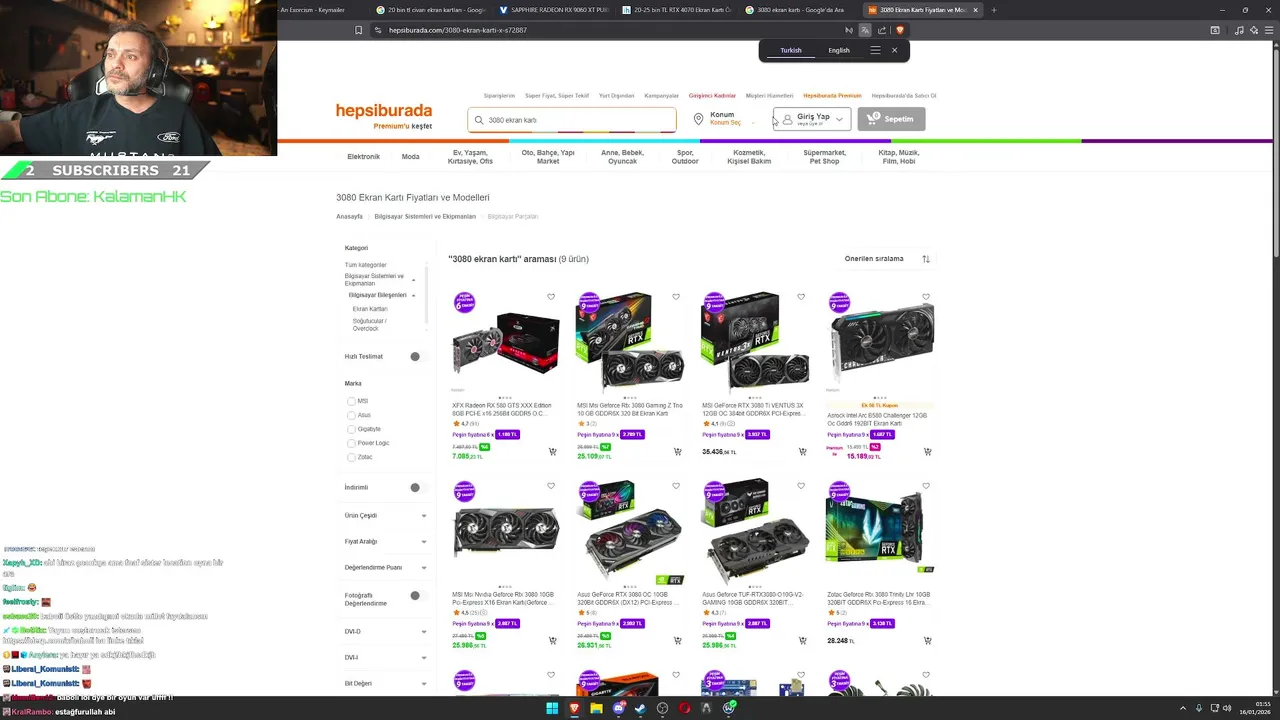Switch to 20-25 bin TL RTX 4070 tab
Viewport: 1280px width, 720px height.
(675, 10)
